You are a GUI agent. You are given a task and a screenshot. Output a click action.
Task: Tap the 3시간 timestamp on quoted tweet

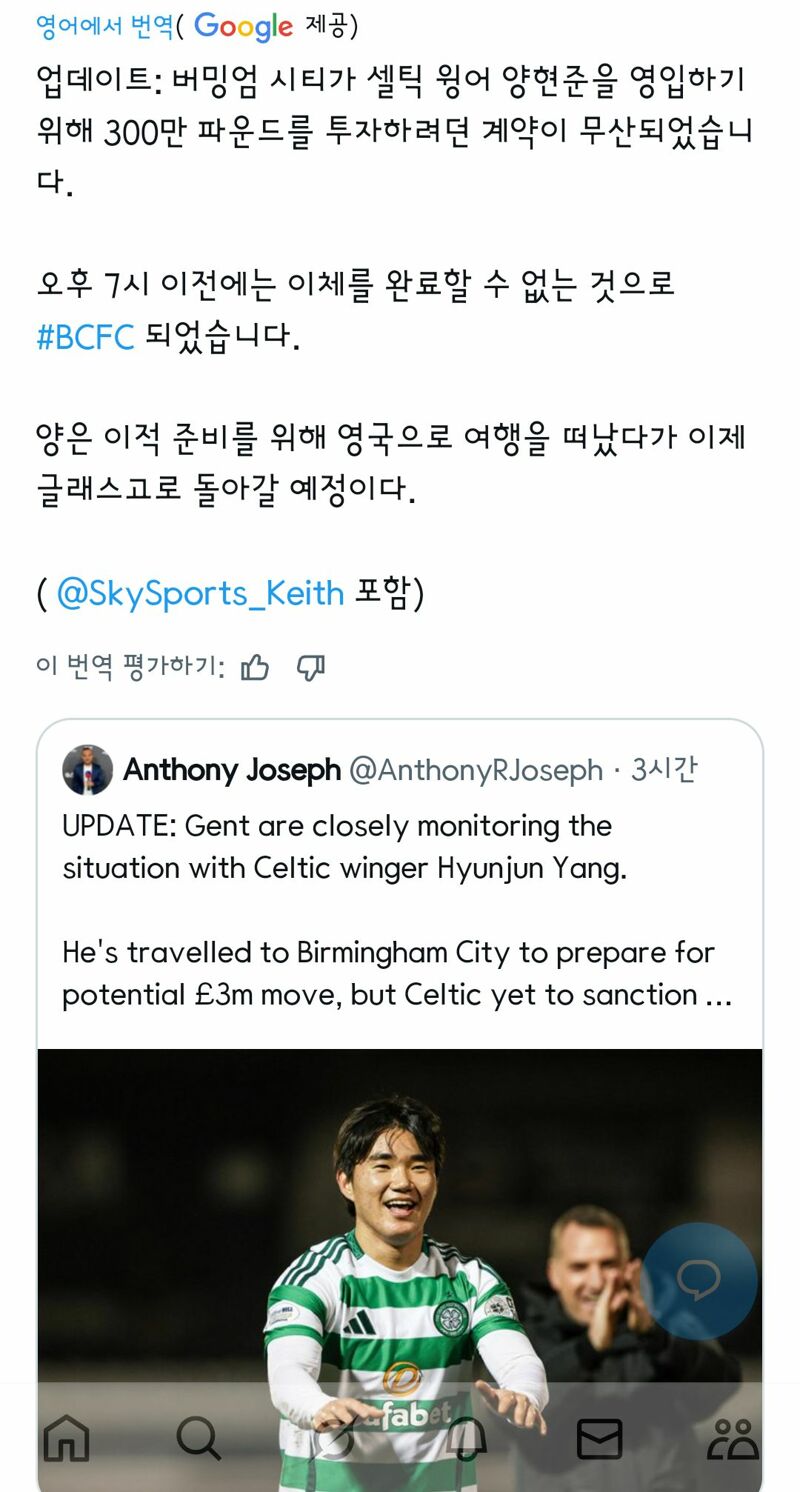click(664, 769)
